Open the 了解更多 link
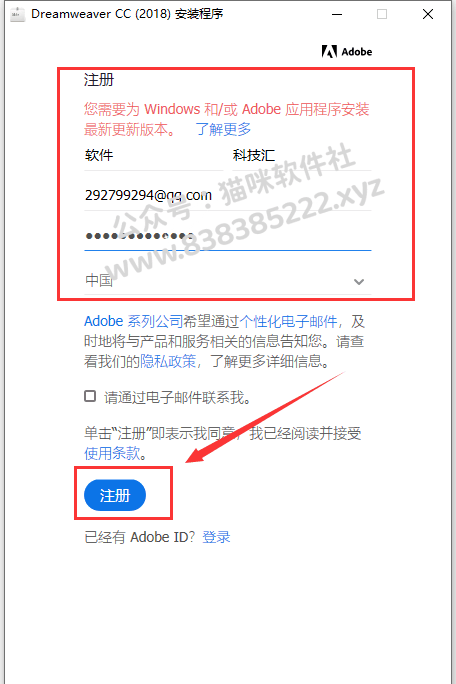 [223, 129]
